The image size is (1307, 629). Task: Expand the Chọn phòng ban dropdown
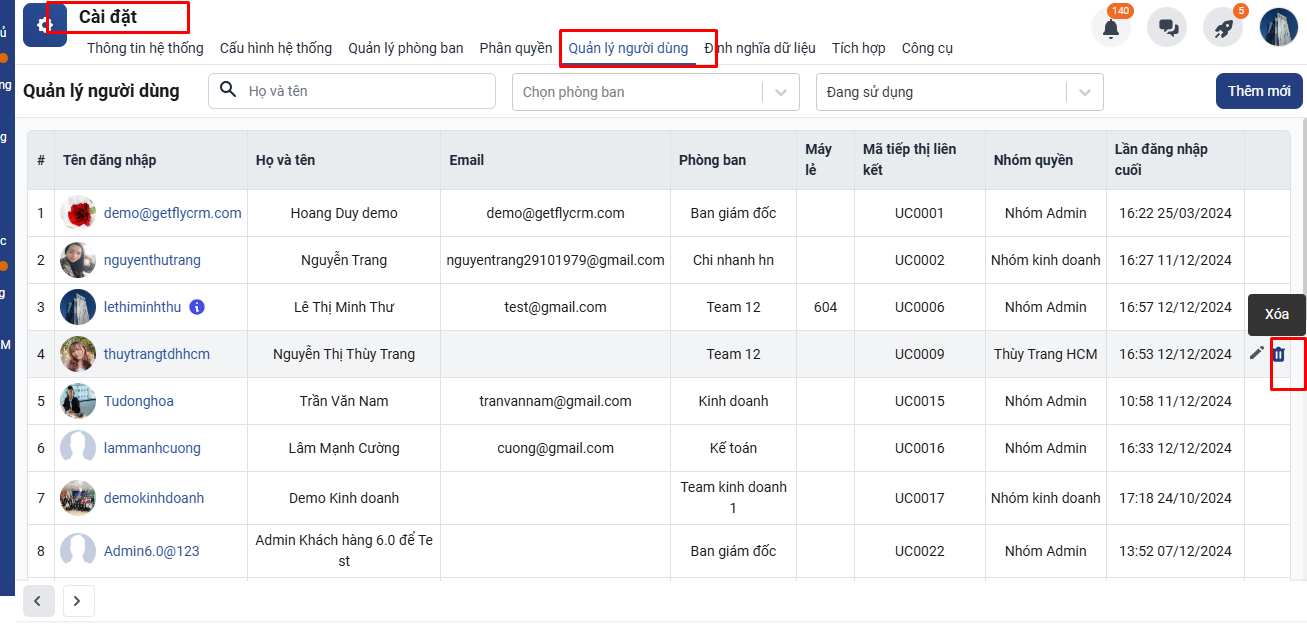tap(780, 92)
